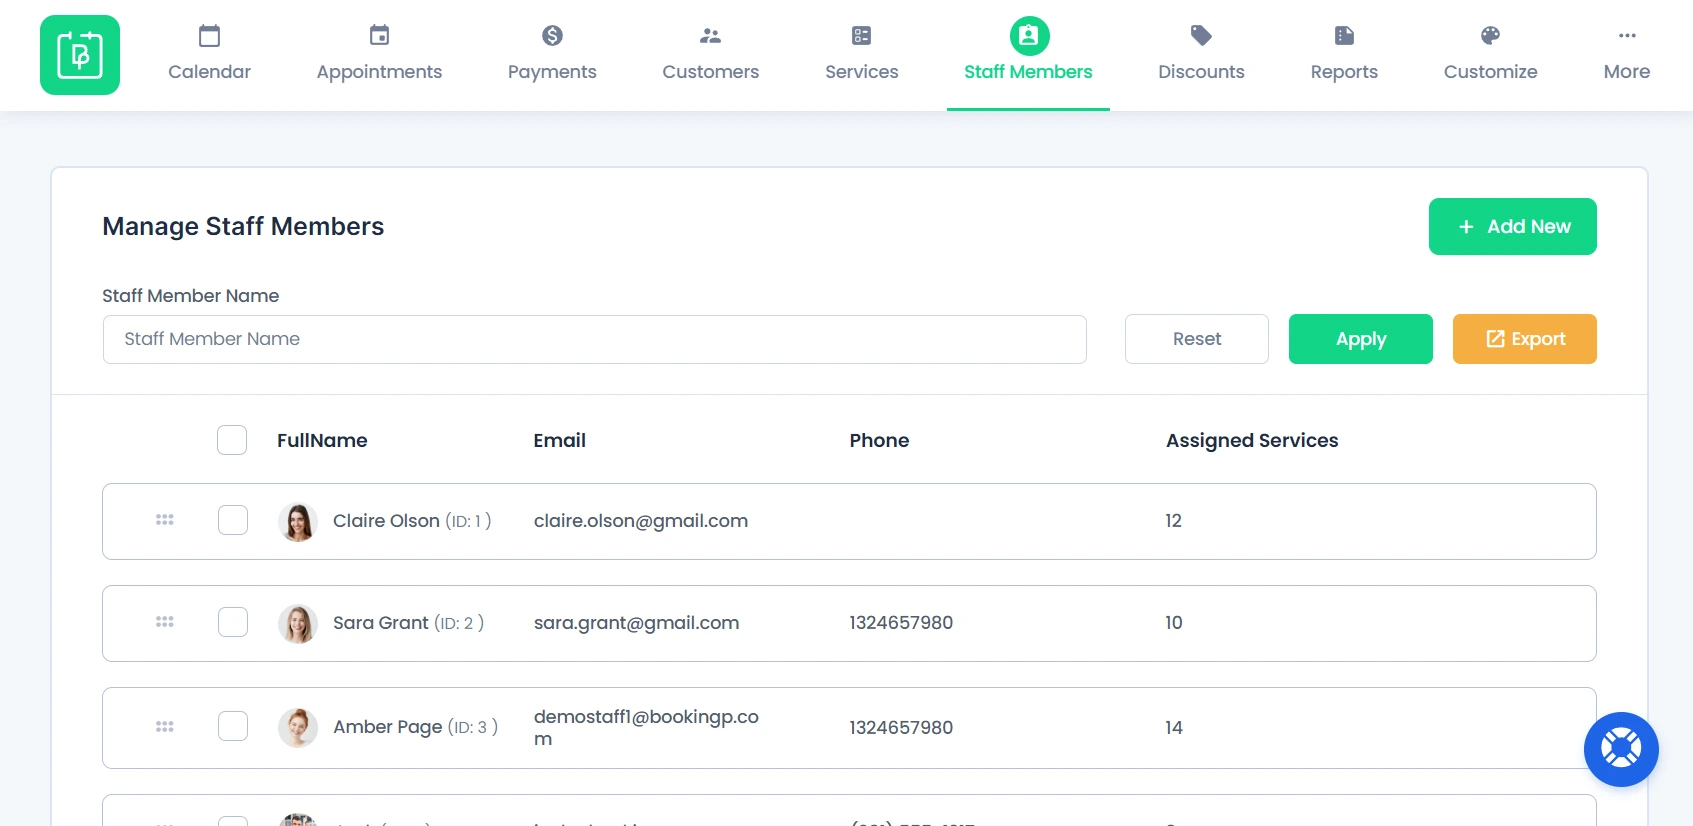Click assigned services count 10

1174,623
